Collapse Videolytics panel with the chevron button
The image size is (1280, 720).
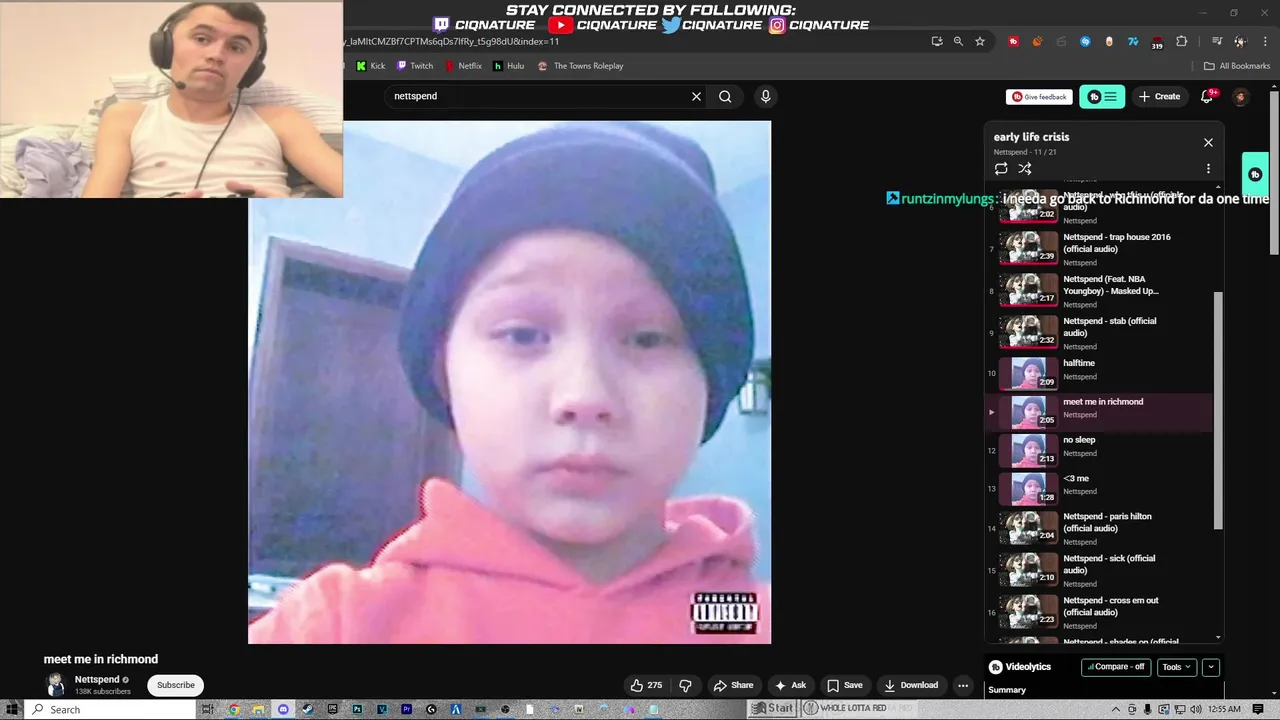(x=1211, y=667)
